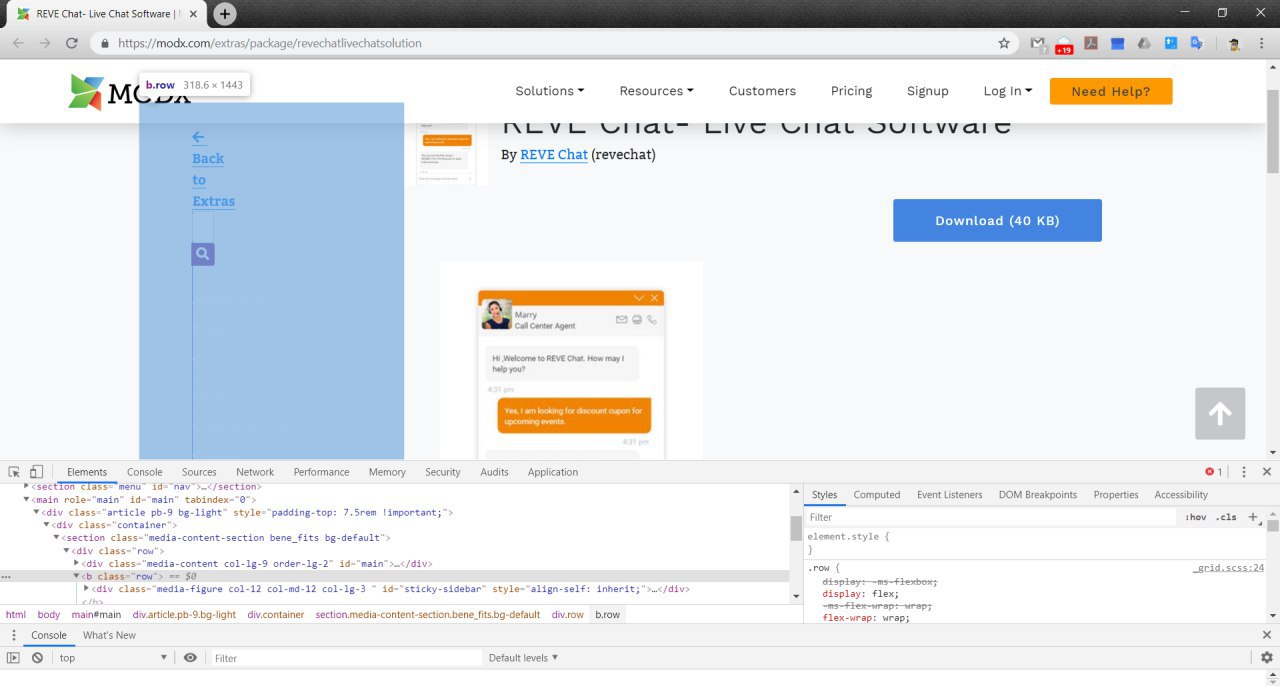Open console settings gear icon
The height and width of the screenshot is (686, 1280).
pyautogui.click(x=1267, y=658)
